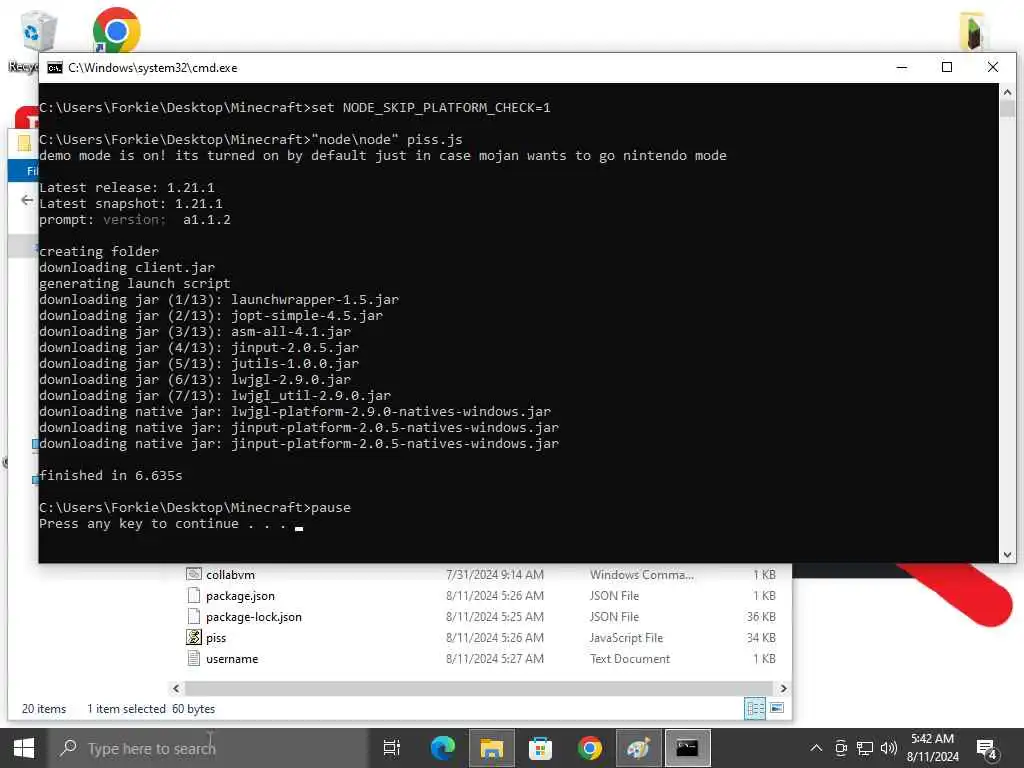The width and height of the screenshot is (1024, 768).
Task: Click the piss file name
Action: tap(216, 637)
